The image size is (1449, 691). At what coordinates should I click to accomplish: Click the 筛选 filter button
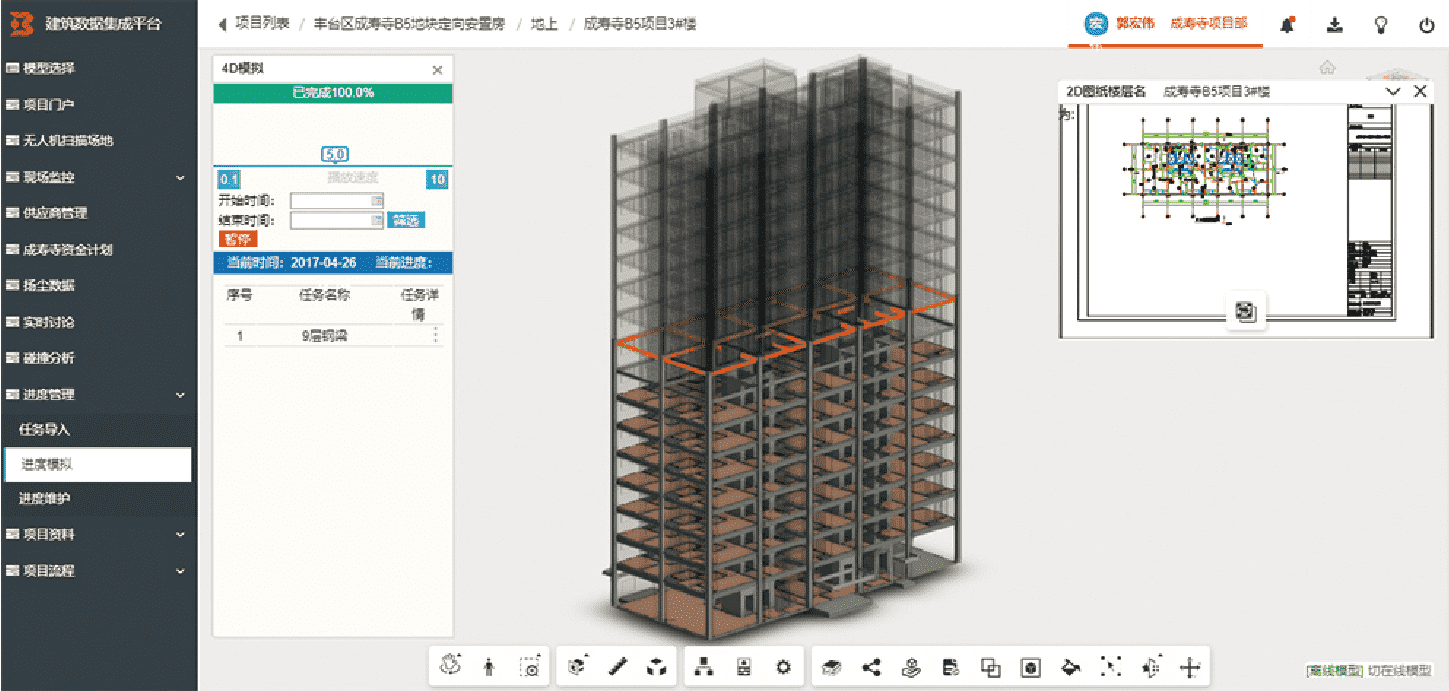click(x=406, y=220)
